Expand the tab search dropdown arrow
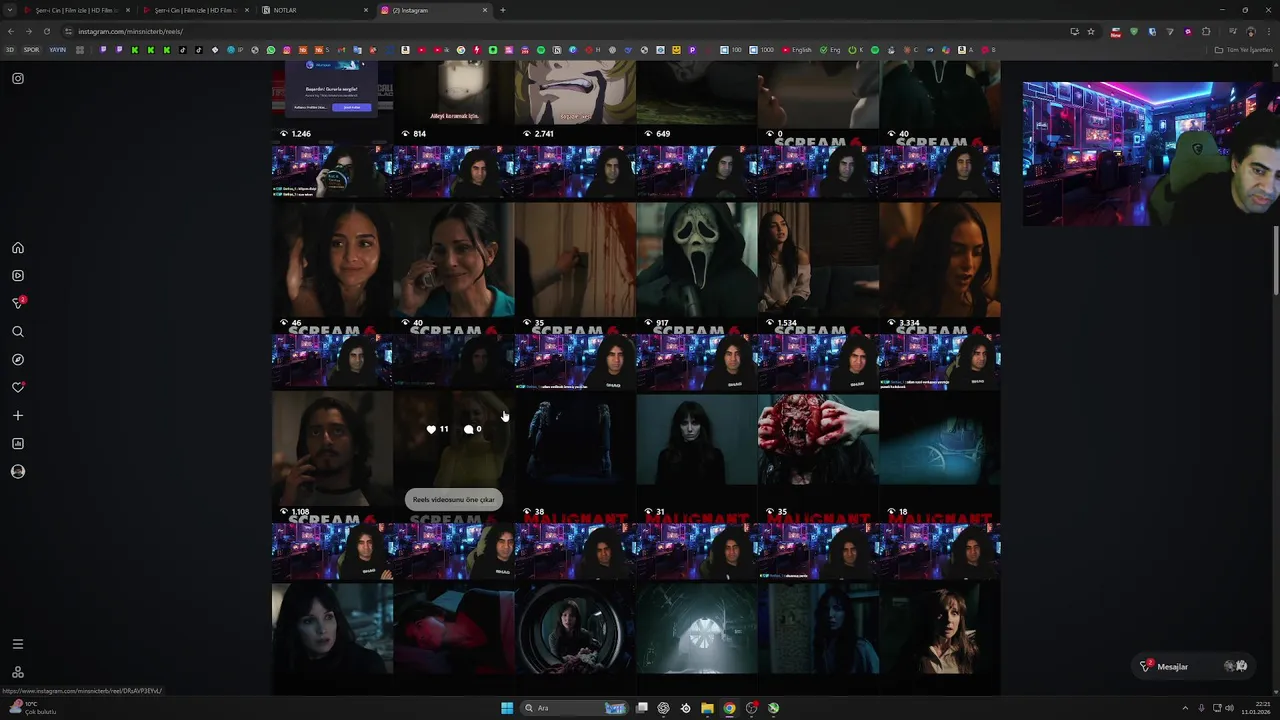 [x=10, y=10]
